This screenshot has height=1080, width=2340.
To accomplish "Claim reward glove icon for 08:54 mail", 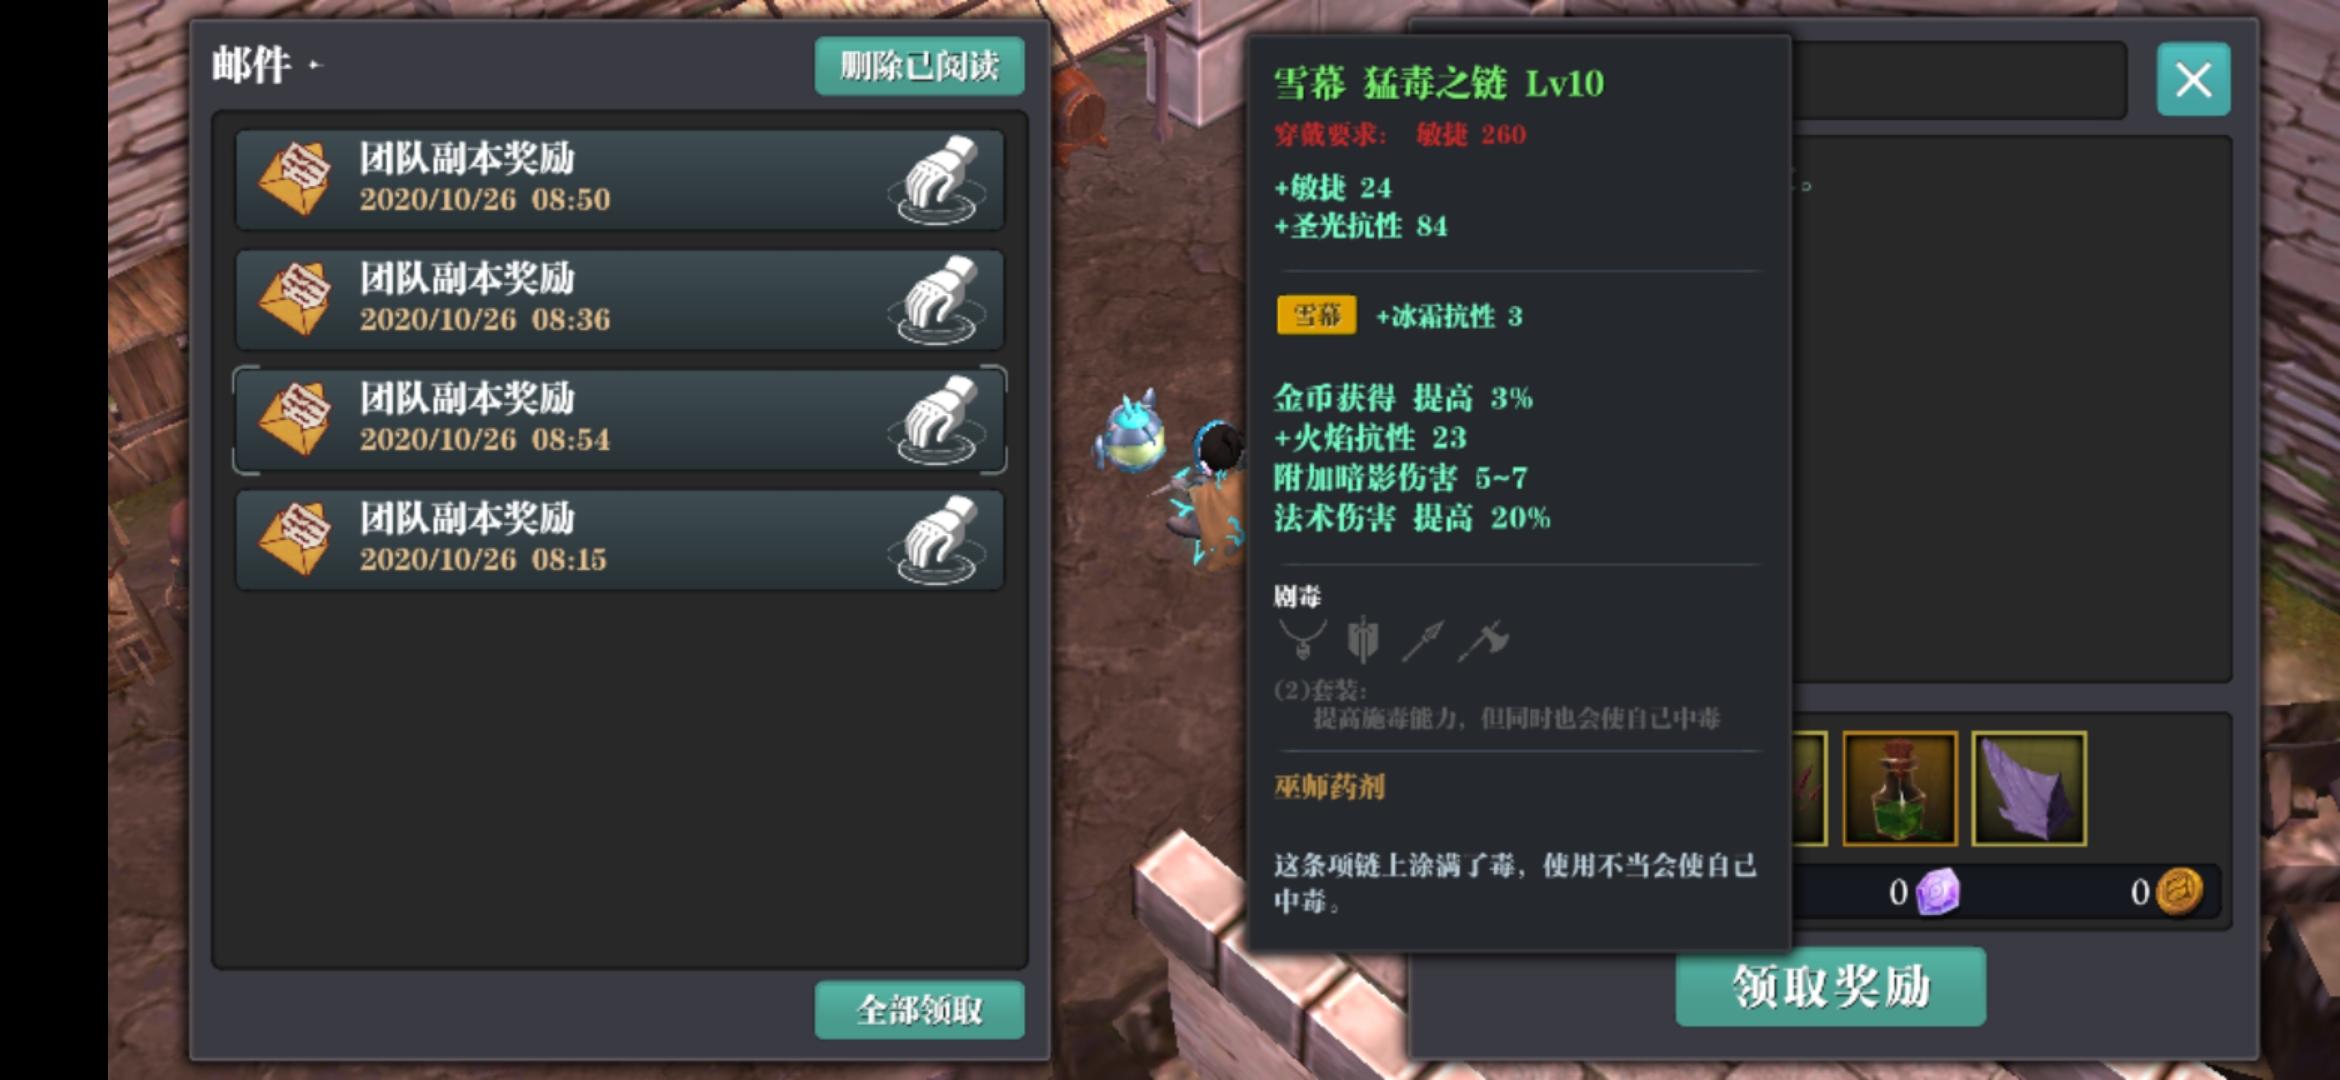I will point(937,420).
